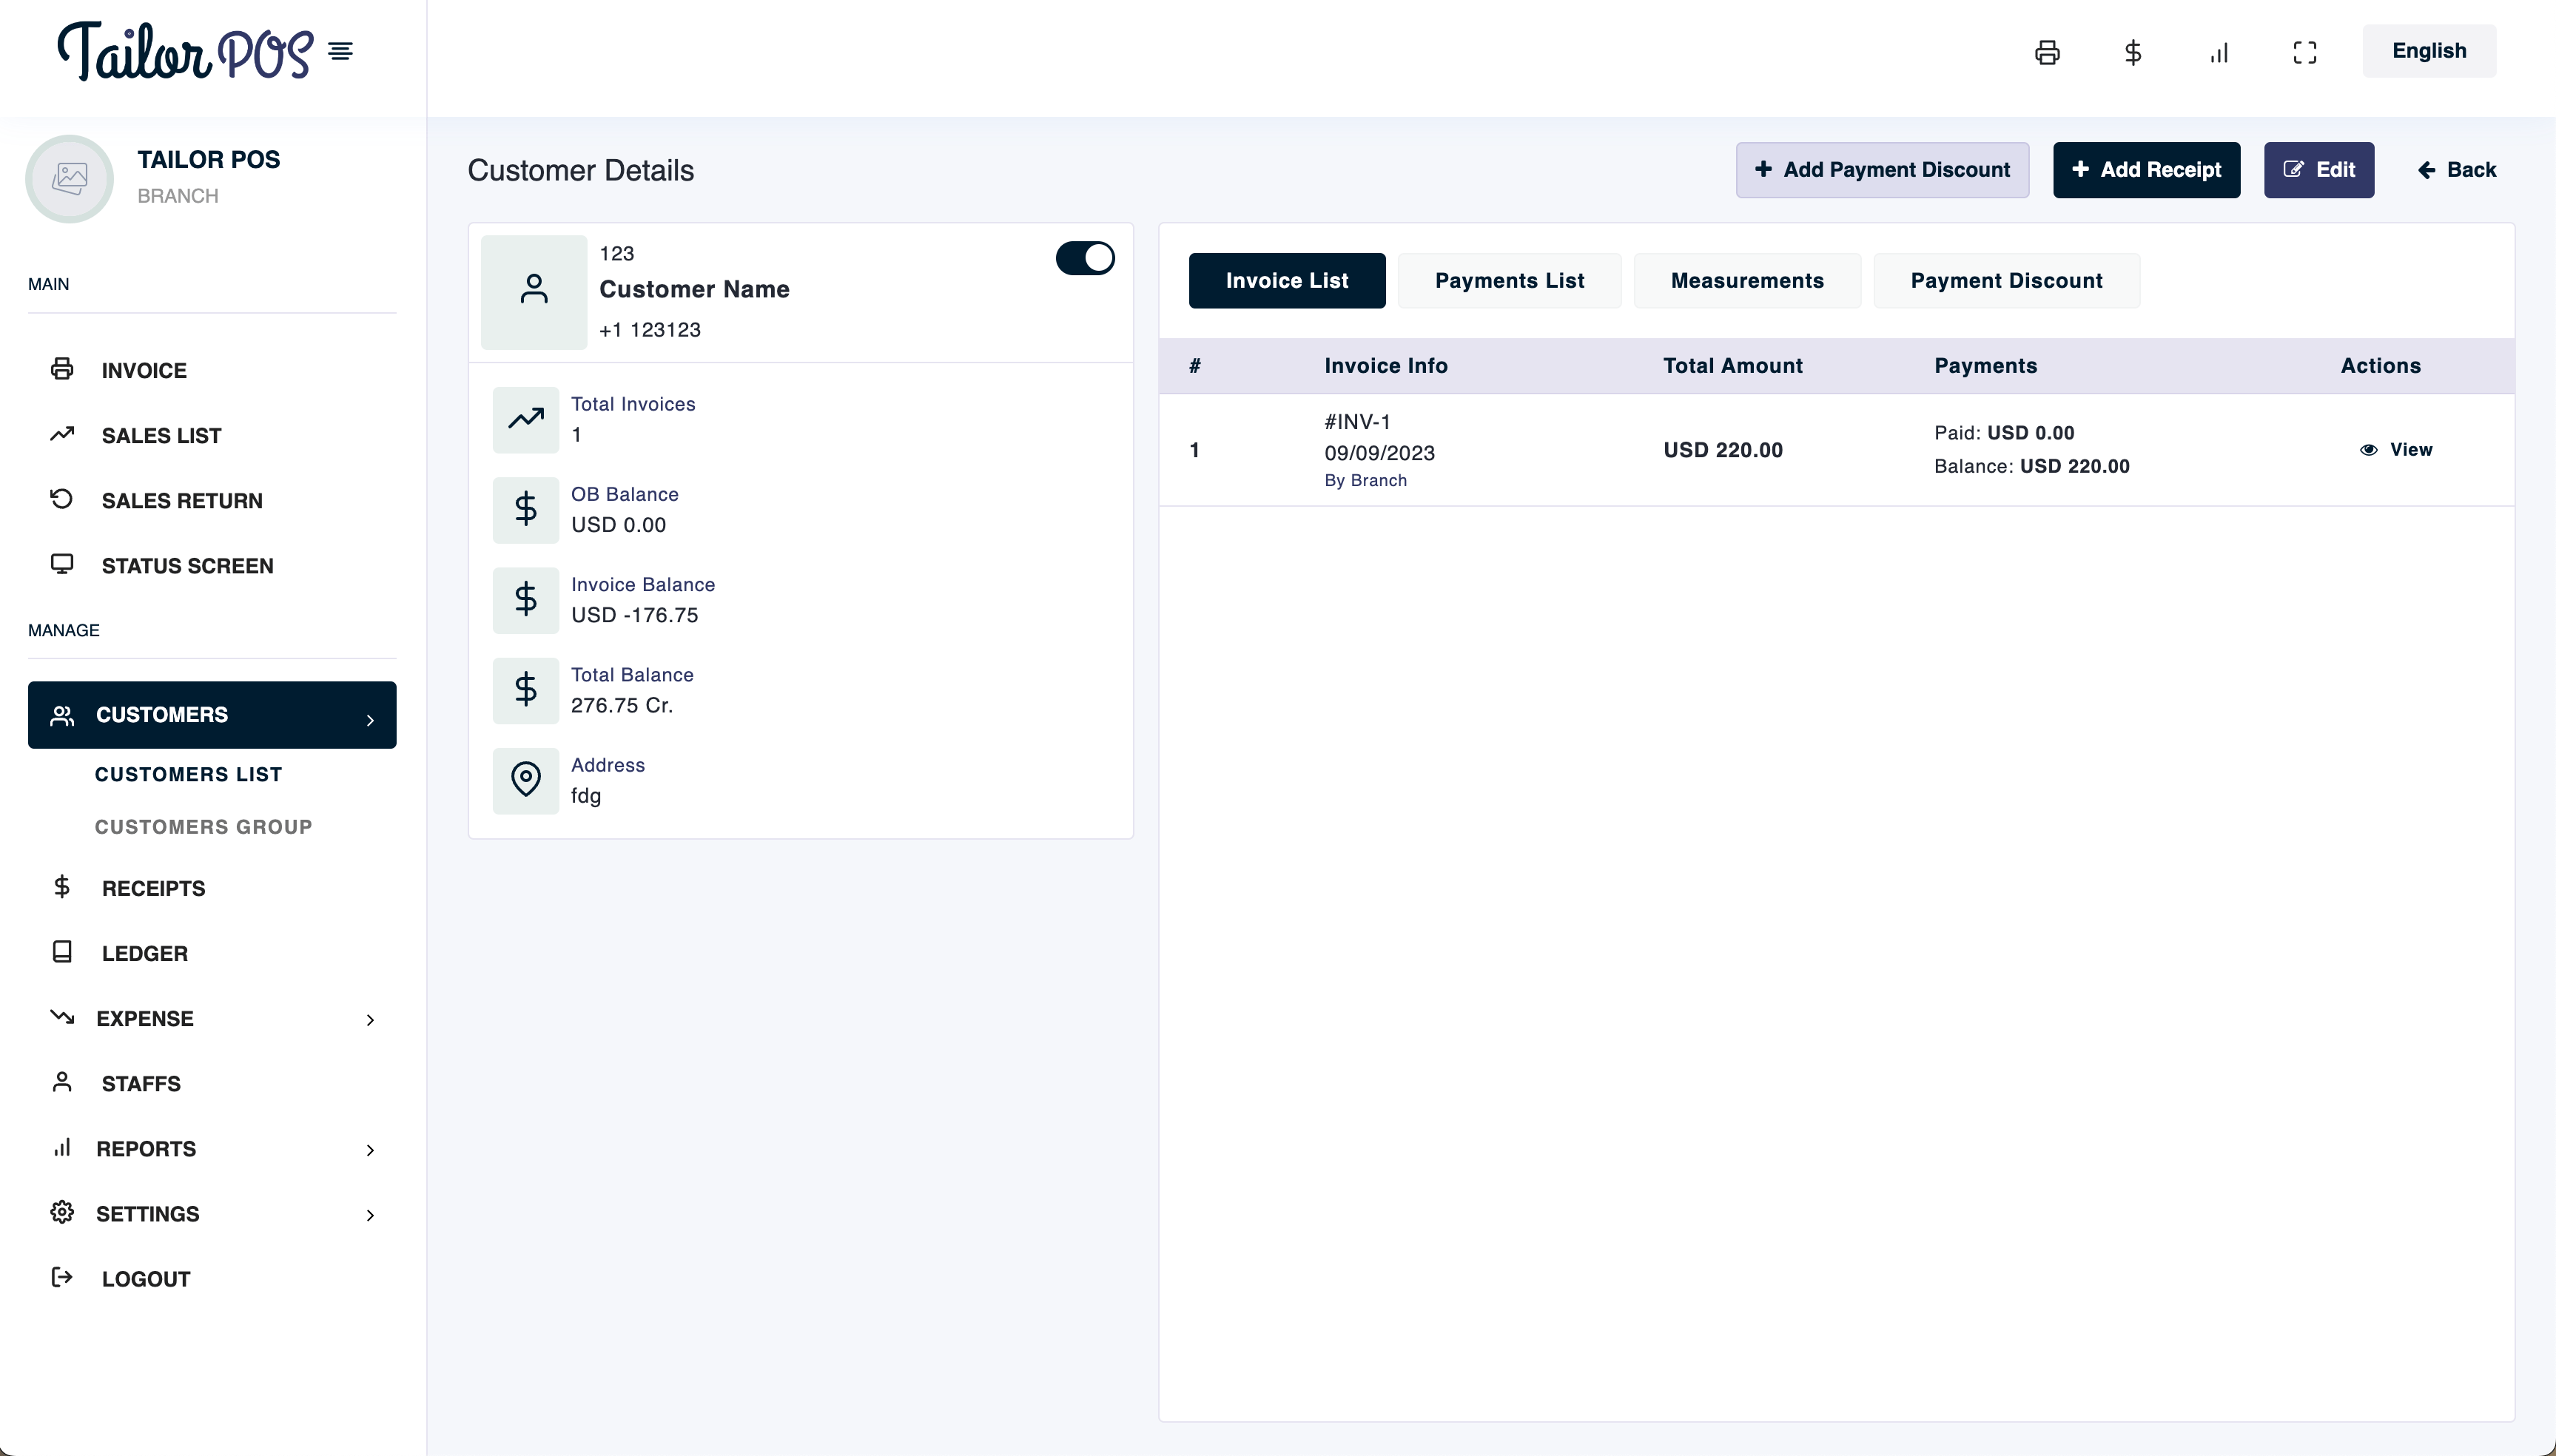The image size is (2556, 1456).
Task: Open the English language selector
Action: tap(2428, 51)
